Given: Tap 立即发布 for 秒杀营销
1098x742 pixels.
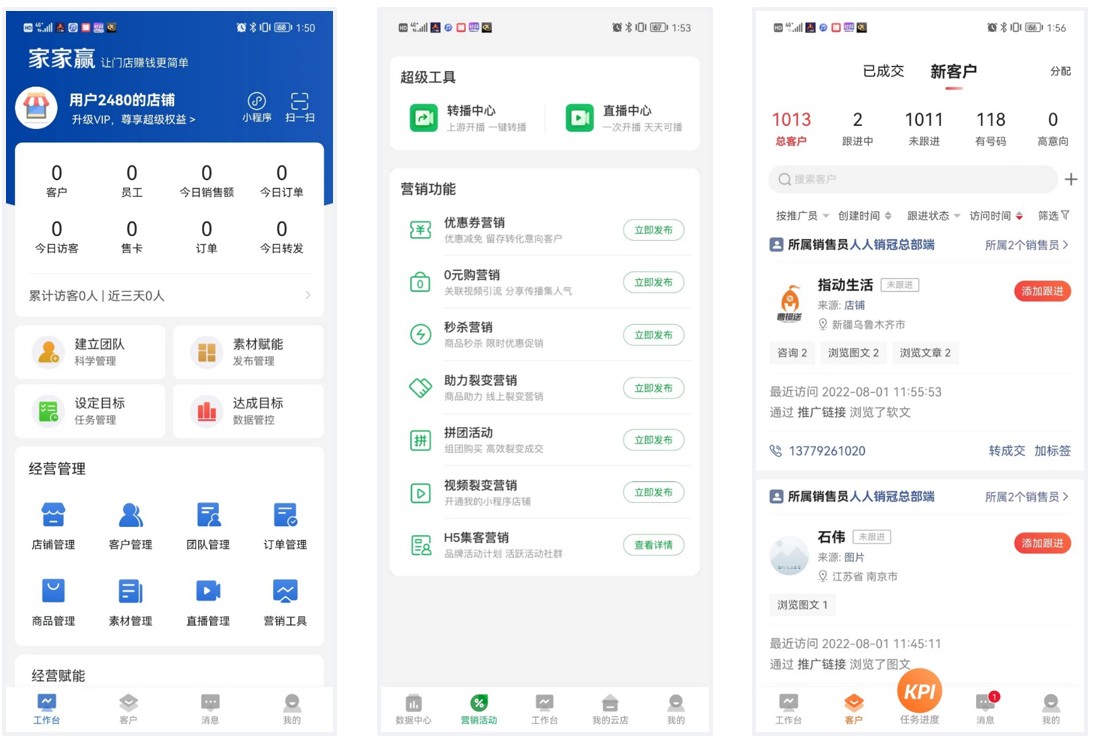Looking at the screenshot, I should [653, 335].
